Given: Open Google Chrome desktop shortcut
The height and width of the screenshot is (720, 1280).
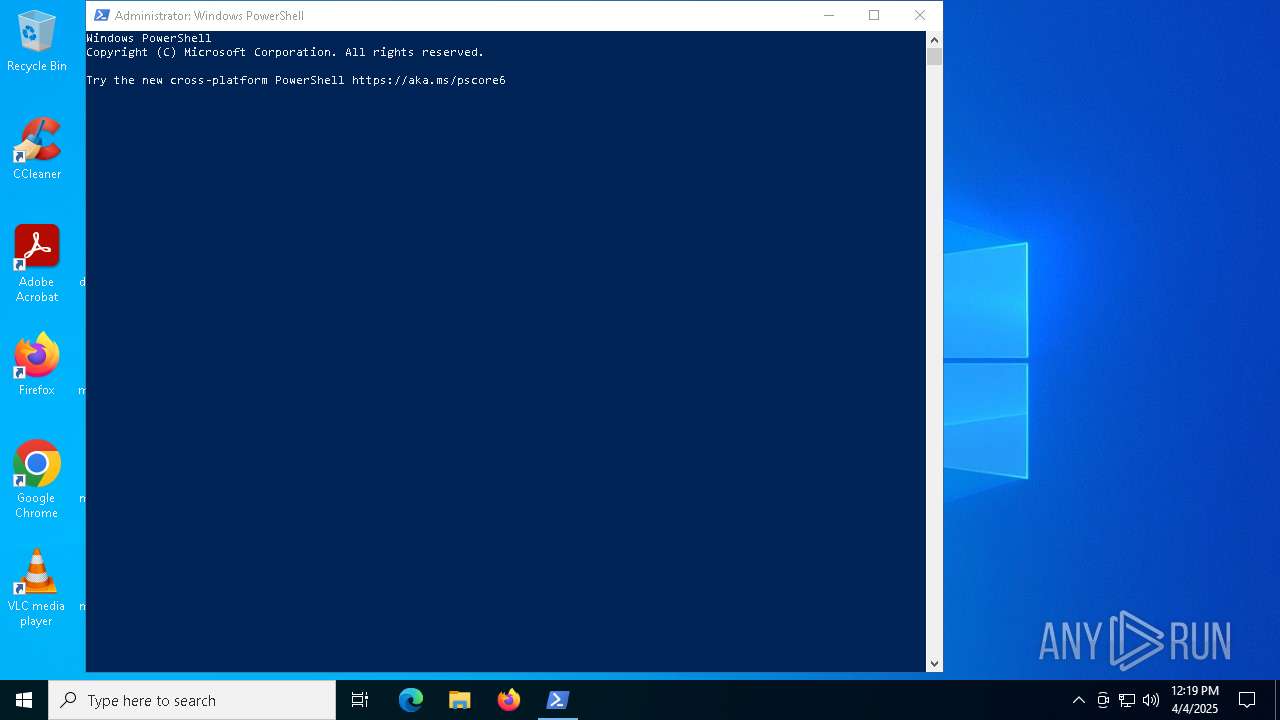Looking at the screenshot, I should tap(37, 480).
